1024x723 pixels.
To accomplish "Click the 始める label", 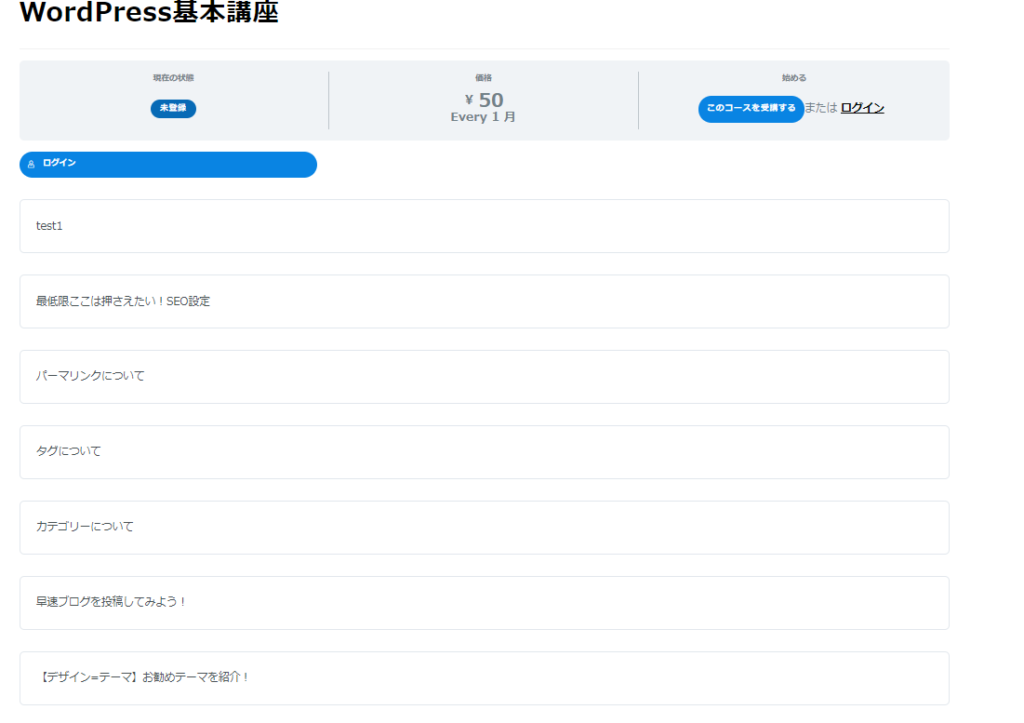I will coord(794,78).
